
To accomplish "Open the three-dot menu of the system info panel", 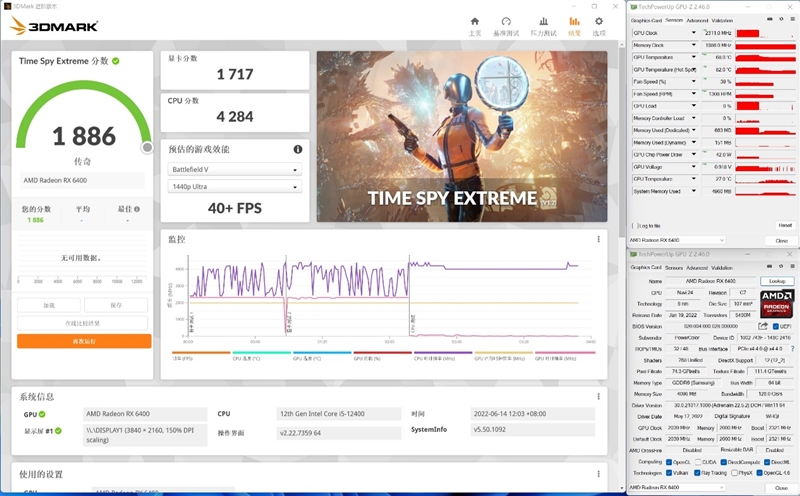I will coord(598,396).
